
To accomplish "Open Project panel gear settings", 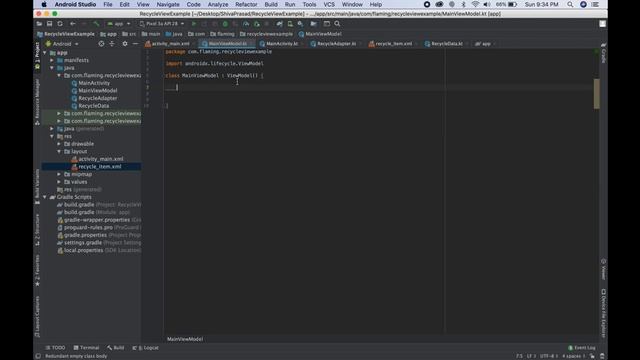I will click(x=125, y=44).
